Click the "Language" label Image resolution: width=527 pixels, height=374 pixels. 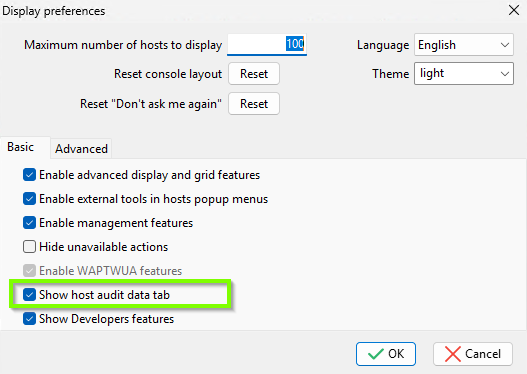[383, 45]
